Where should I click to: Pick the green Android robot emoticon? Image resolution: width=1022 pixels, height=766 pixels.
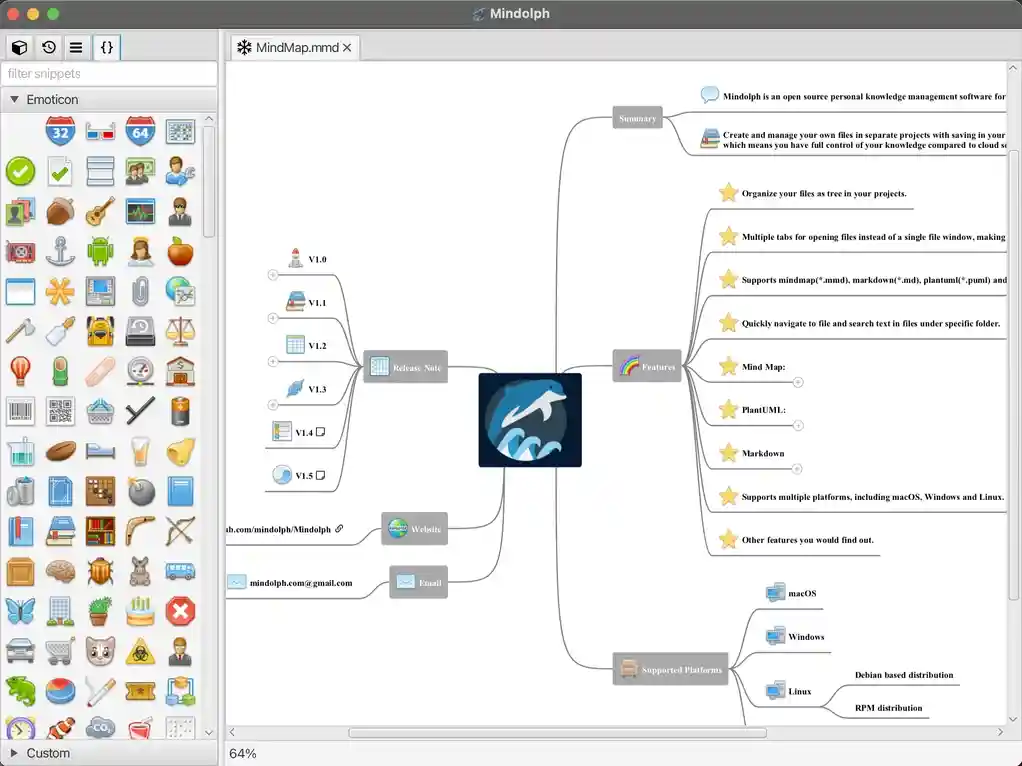pos(100,251)
